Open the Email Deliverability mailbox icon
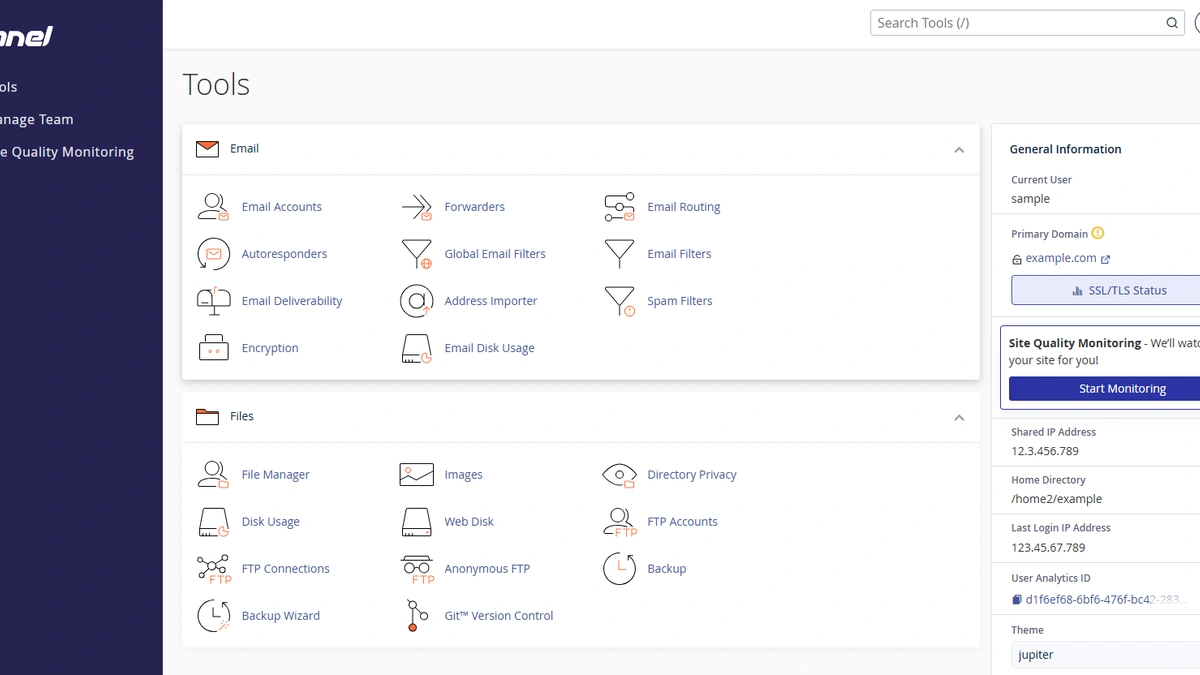 point(213,301)
